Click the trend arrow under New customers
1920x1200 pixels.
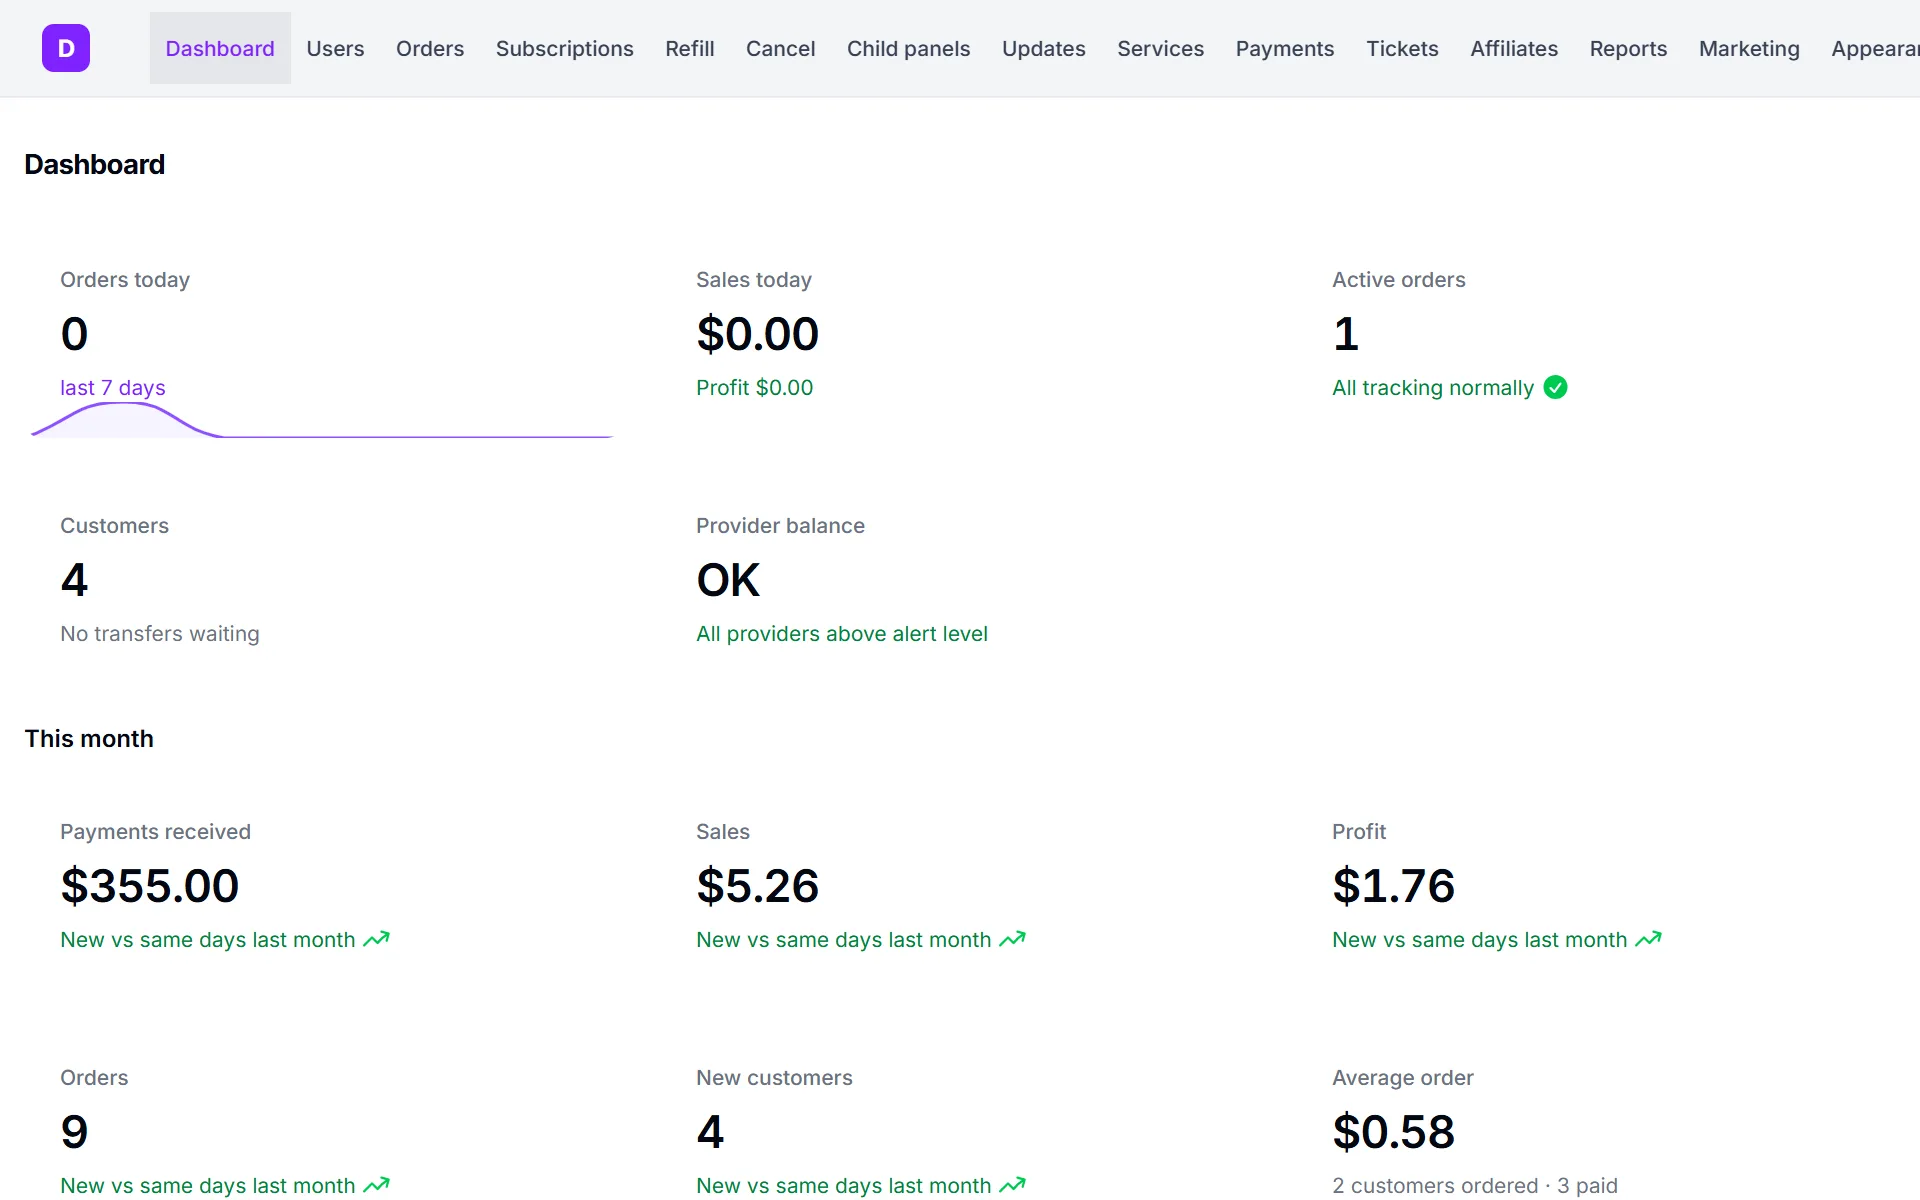pyautogui.click(x=1012, y=1185)
